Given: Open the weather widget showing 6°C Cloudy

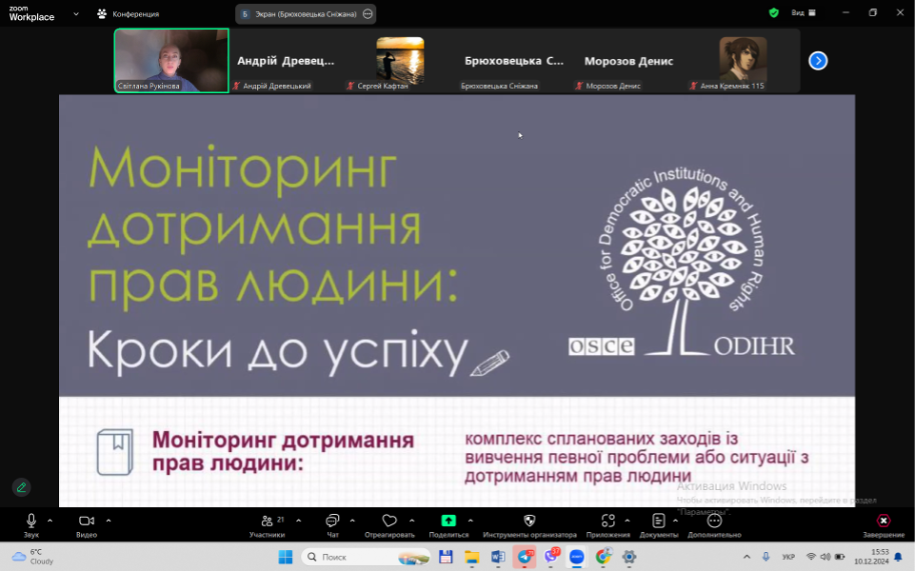Looking at the screenshot, I should [33, 557].
